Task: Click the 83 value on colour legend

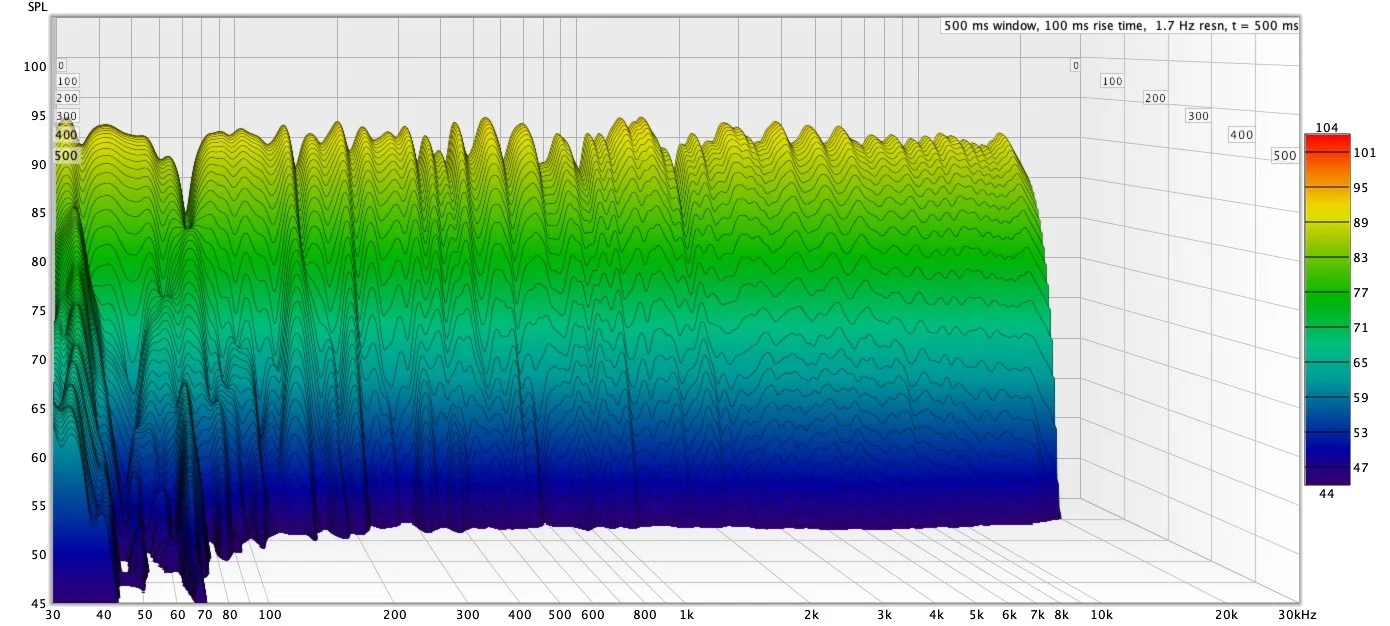Action: click(1361, 257)
